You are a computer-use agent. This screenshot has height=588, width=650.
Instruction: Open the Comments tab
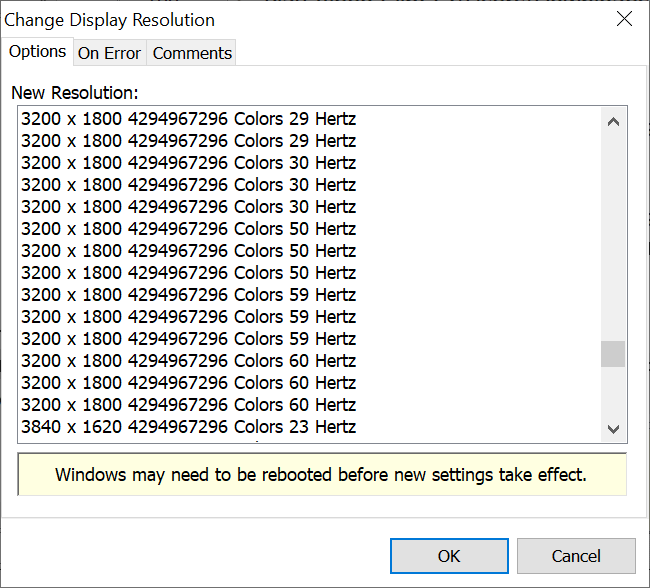(192, 53)
